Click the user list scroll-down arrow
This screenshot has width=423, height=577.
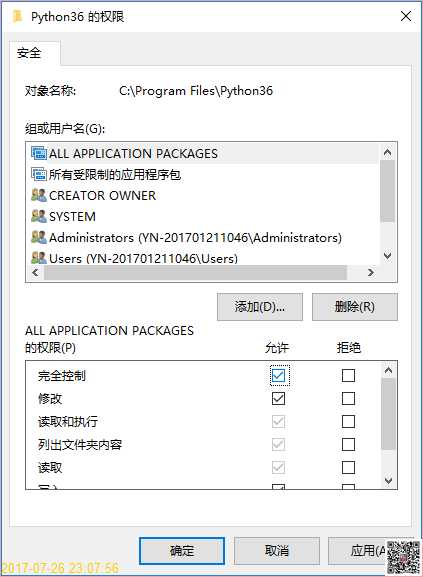pos(387,255)
